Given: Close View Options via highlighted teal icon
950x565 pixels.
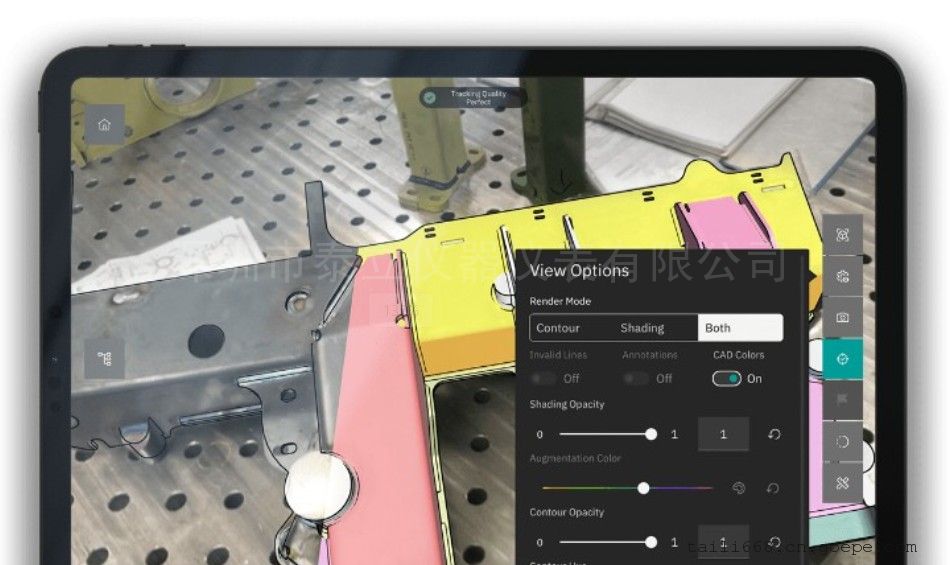Looking at the screenshot, I should click(842, 359).
